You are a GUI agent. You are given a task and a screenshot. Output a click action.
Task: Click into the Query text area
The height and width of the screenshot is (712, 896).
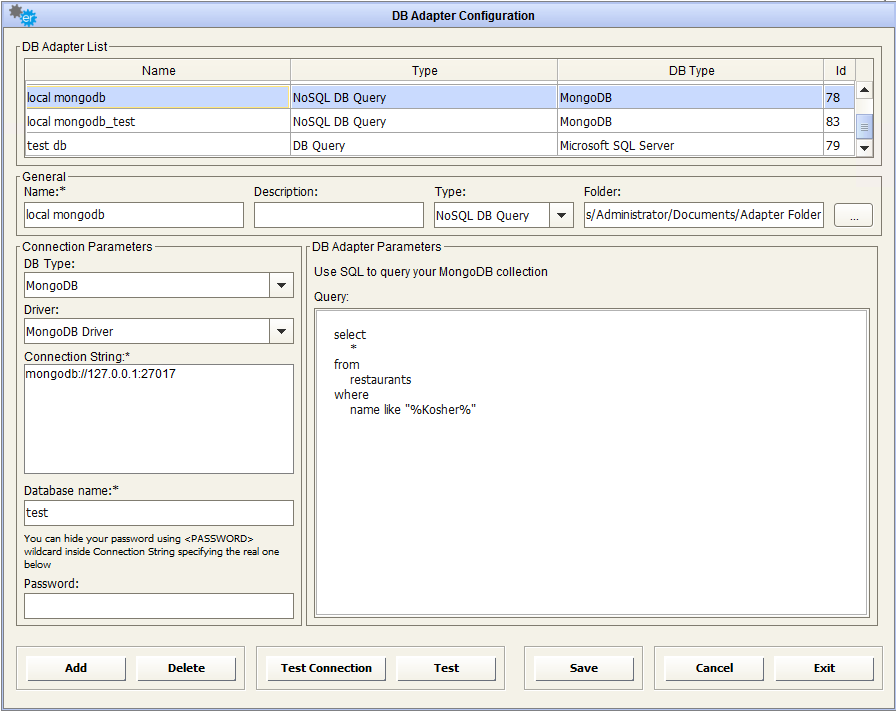coord(592,500)
